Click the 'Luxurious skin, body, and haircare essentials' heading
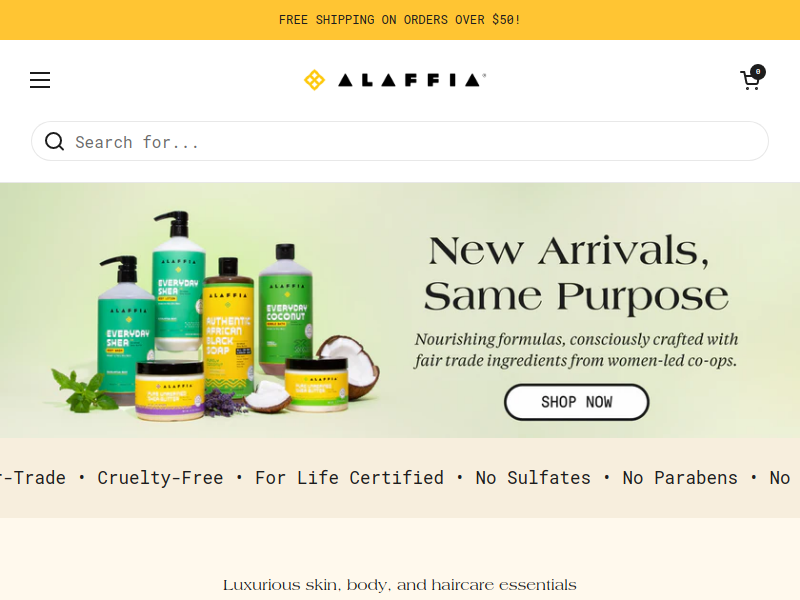 pos(400,585)
